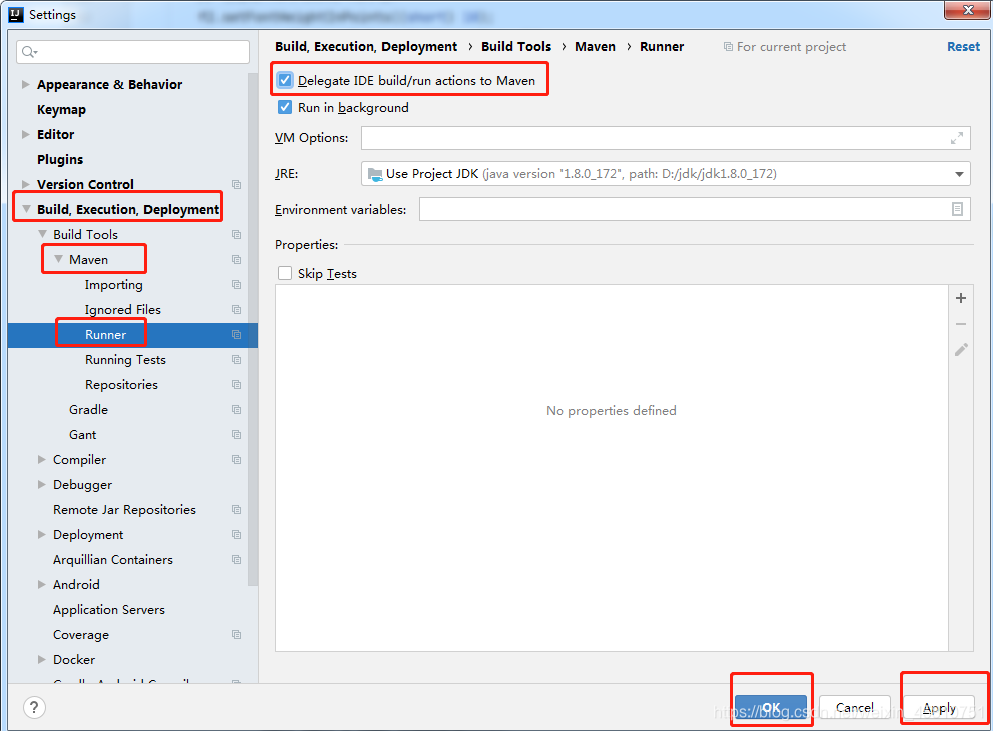Screen dimensions: 993x731
Task: Click the IntelliJ icon in the title bar
Action: (16, 14)
